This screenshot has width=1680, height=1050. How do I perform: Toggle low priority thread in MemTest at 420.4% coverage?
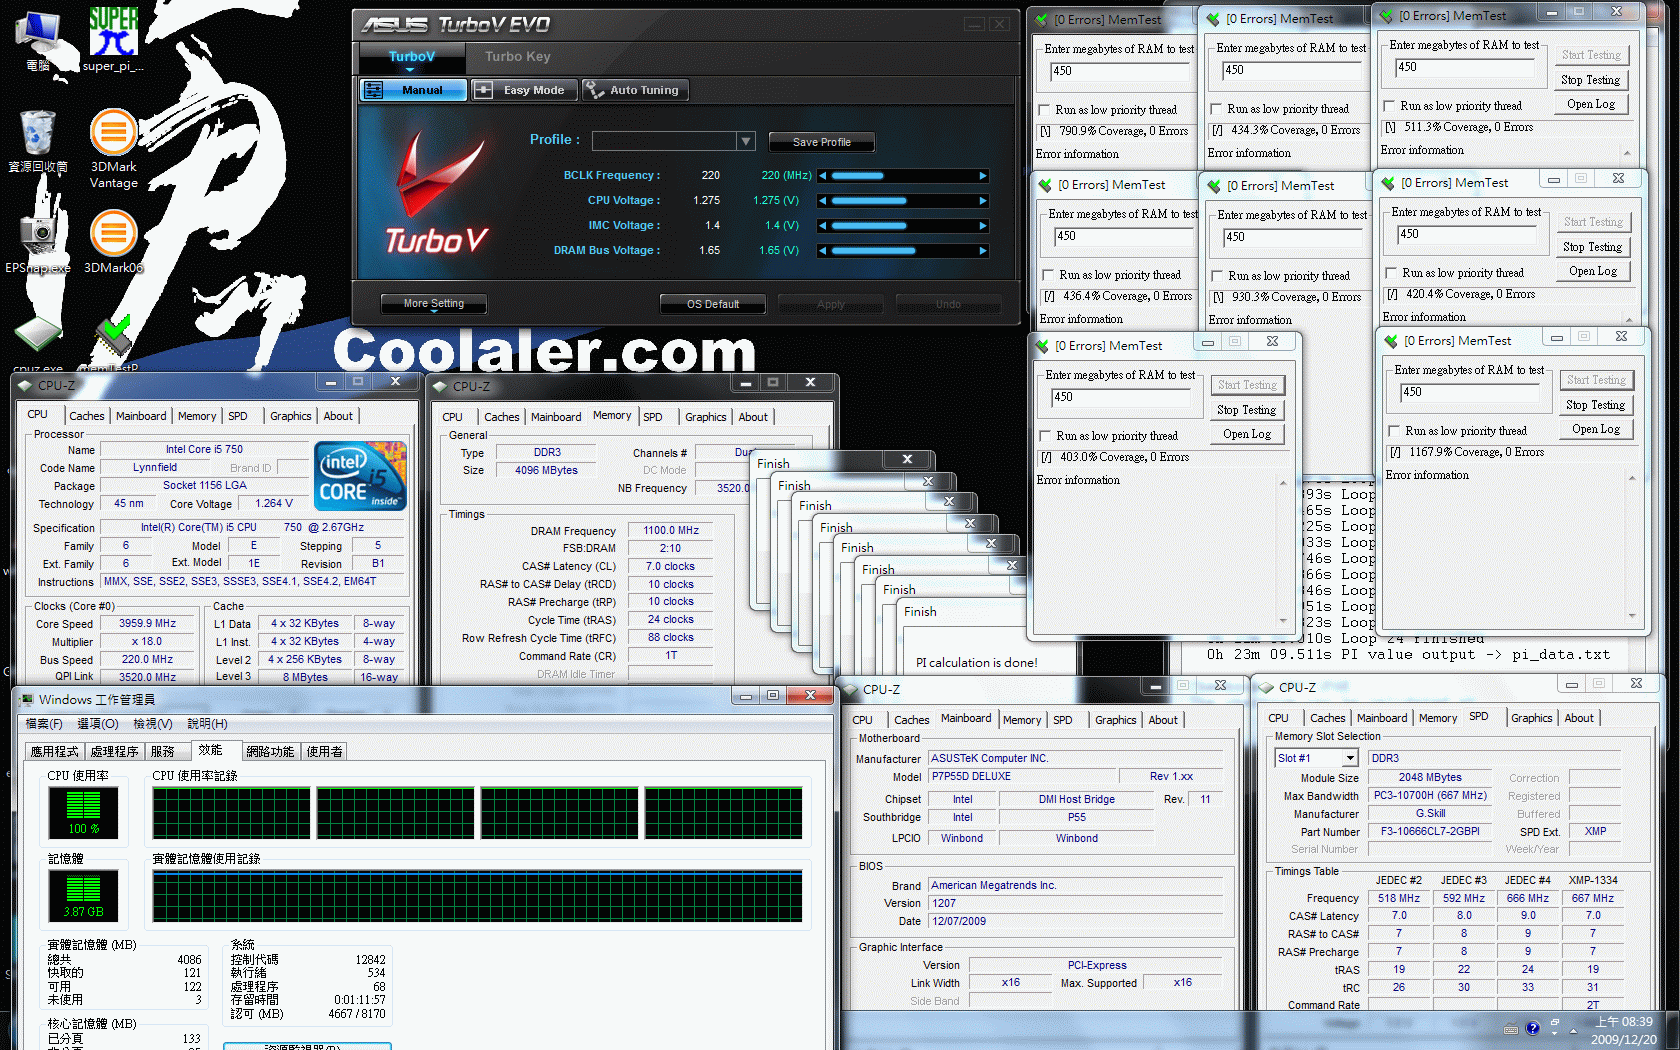pyautogui.click(x=1391, y=273)
